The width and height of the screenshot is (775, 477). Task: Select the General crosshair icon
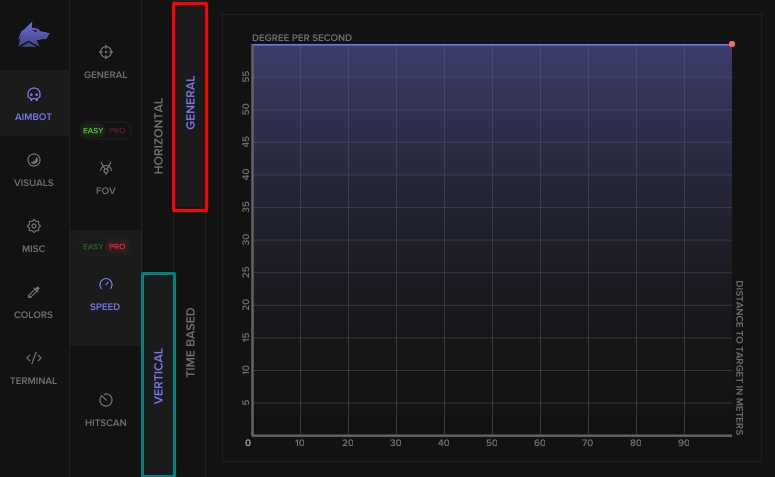pos(105,52)
